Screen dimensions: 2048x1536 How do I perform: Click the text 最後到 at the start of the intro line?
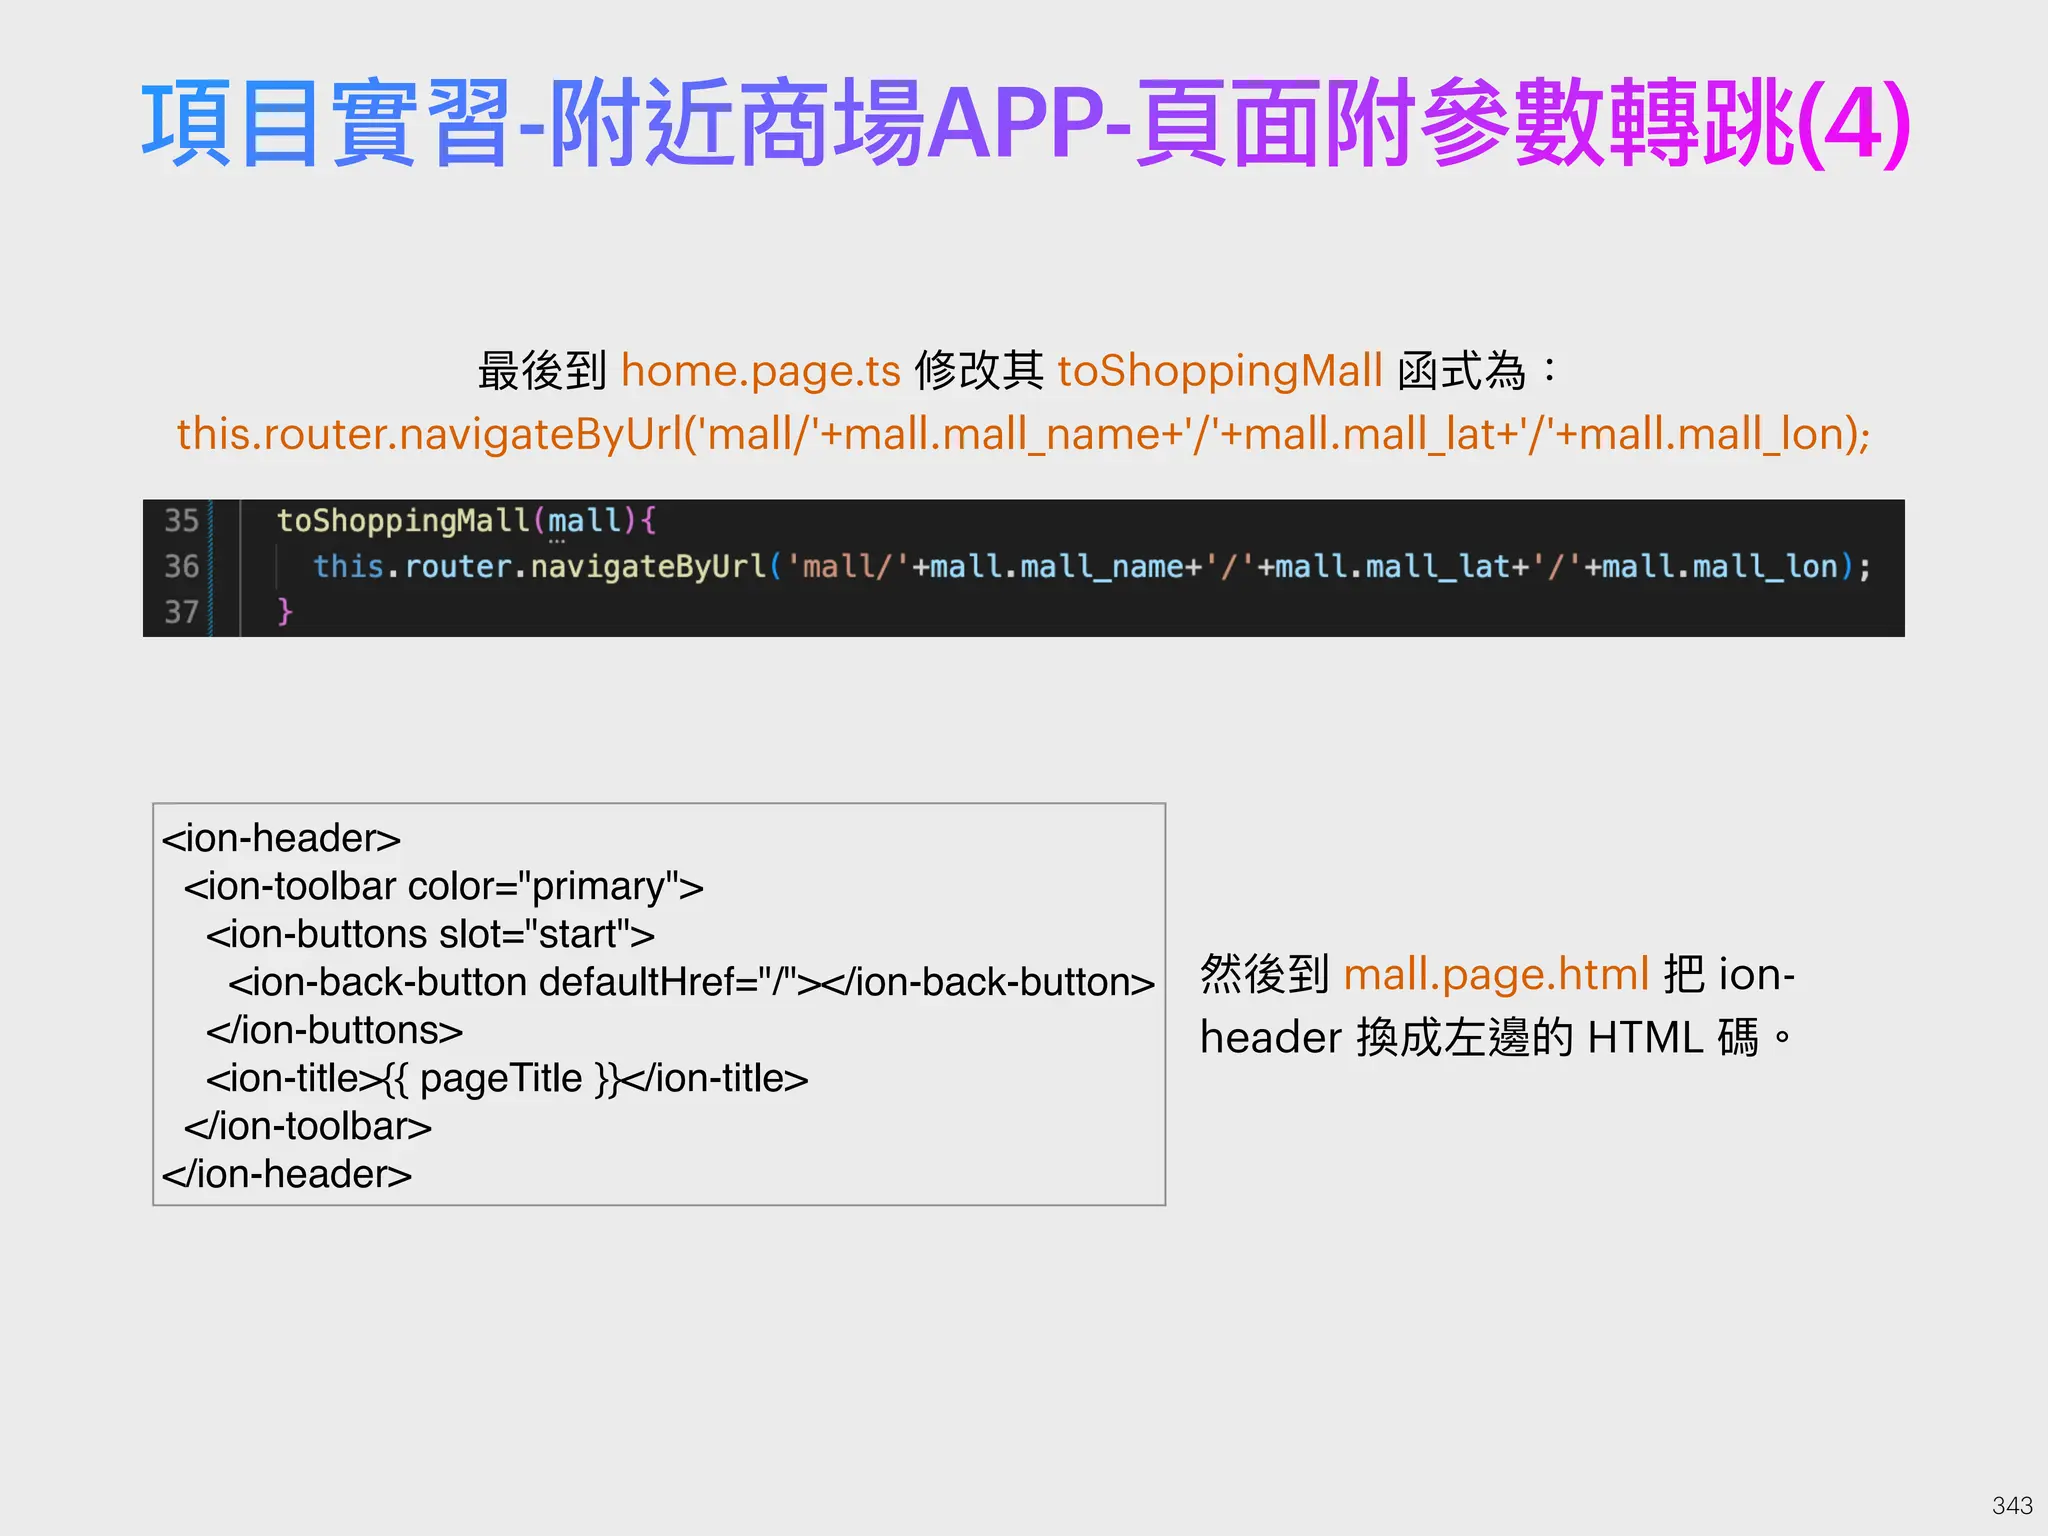coord(542,371)
